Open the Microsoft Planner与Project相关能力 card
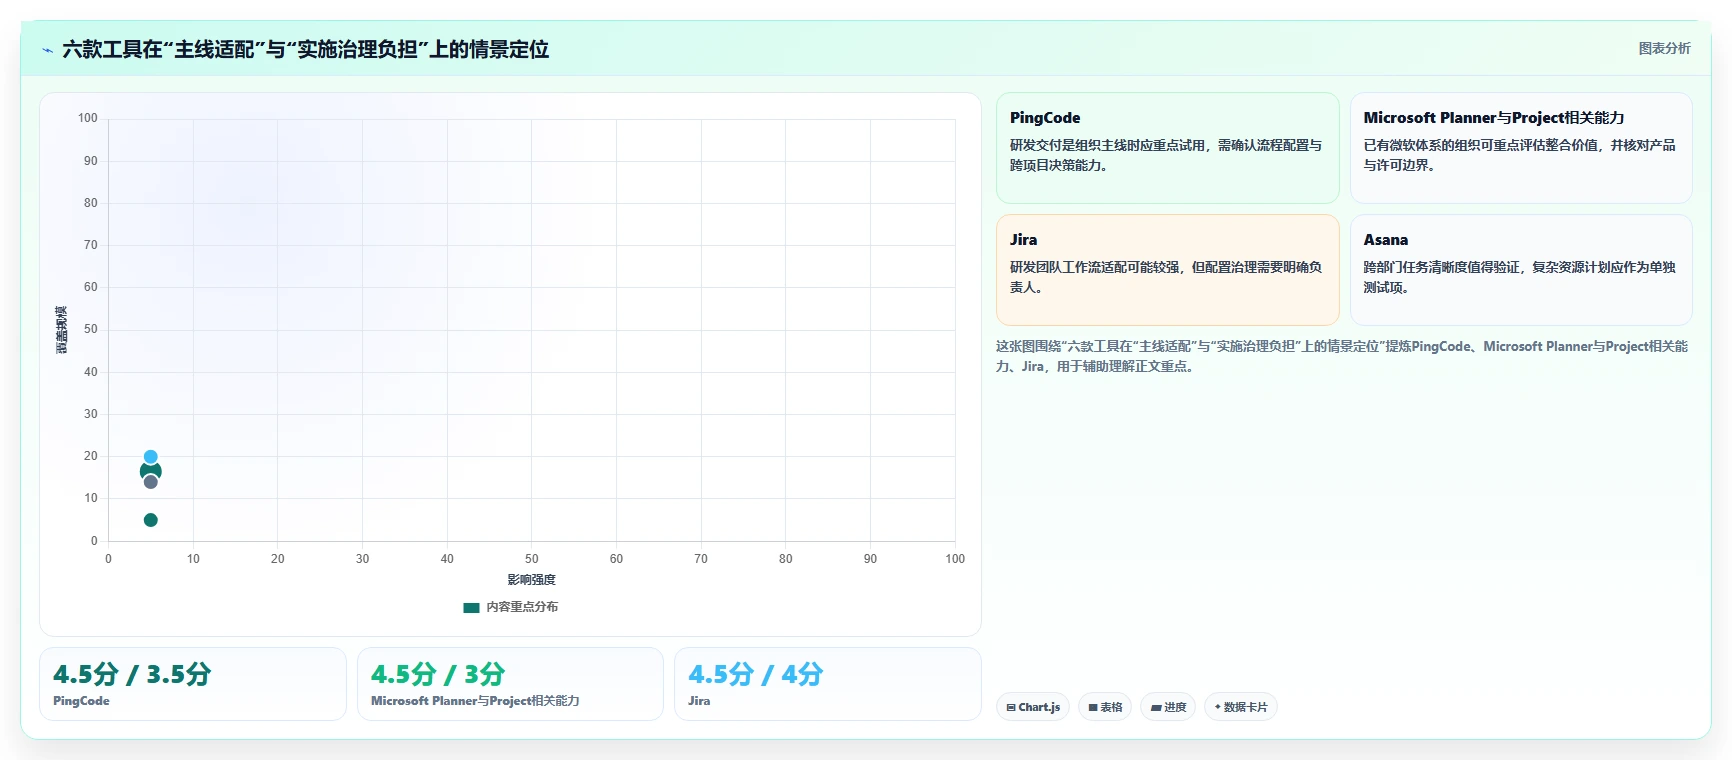The image size is (1732, 760). (1521, 148)
